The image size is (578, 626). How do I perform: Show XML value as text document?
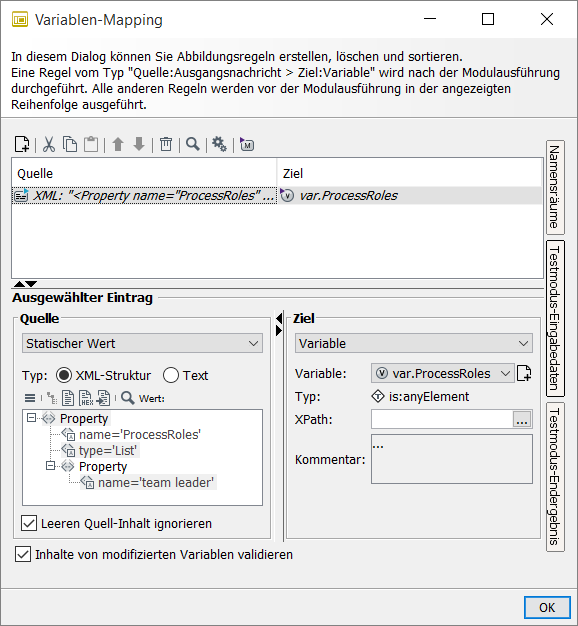click(68, 398)
